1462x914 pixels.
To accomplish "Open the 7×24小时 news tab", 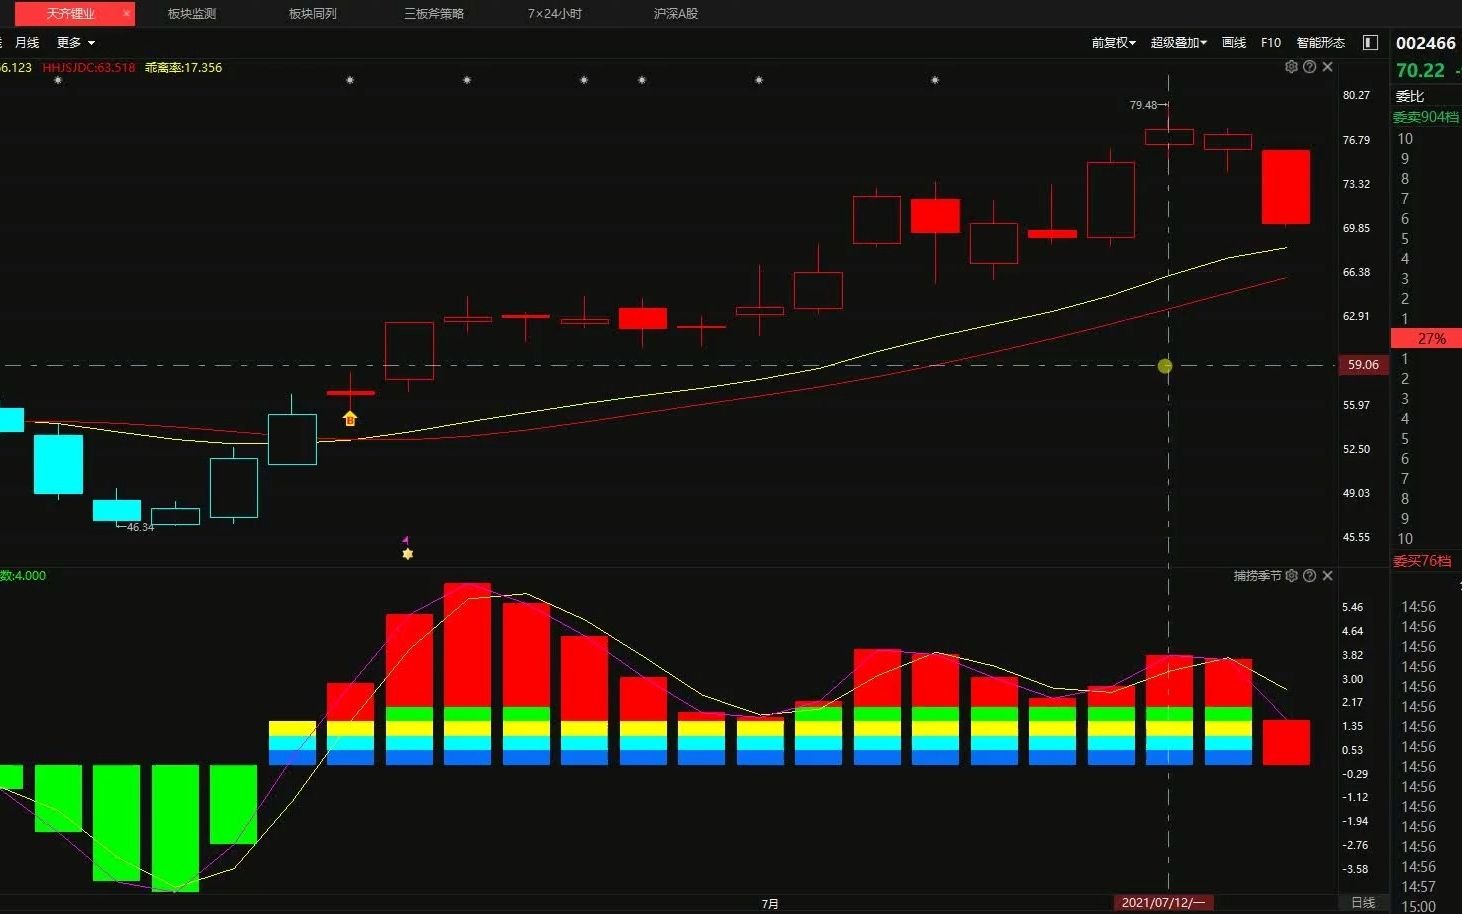I will tap(555, 14).
